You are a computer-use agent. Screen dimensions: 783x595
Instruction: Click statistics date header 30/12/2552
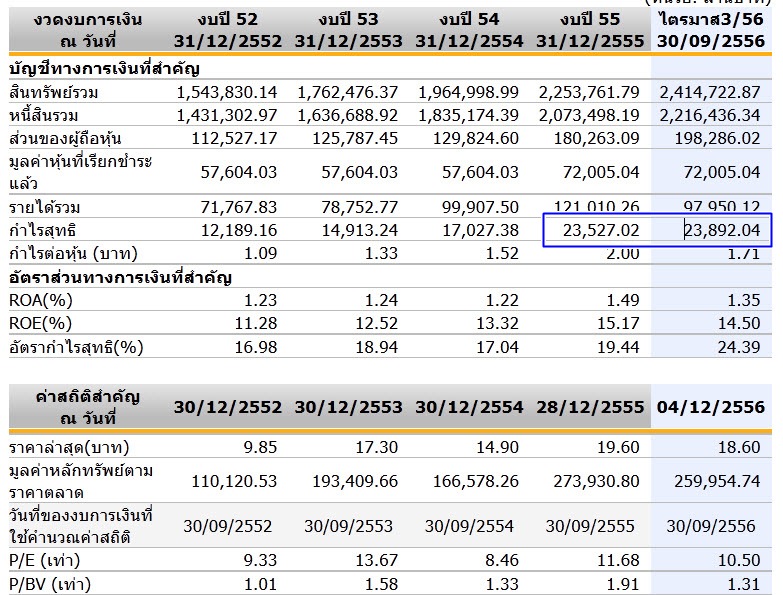tap(228, 407)
